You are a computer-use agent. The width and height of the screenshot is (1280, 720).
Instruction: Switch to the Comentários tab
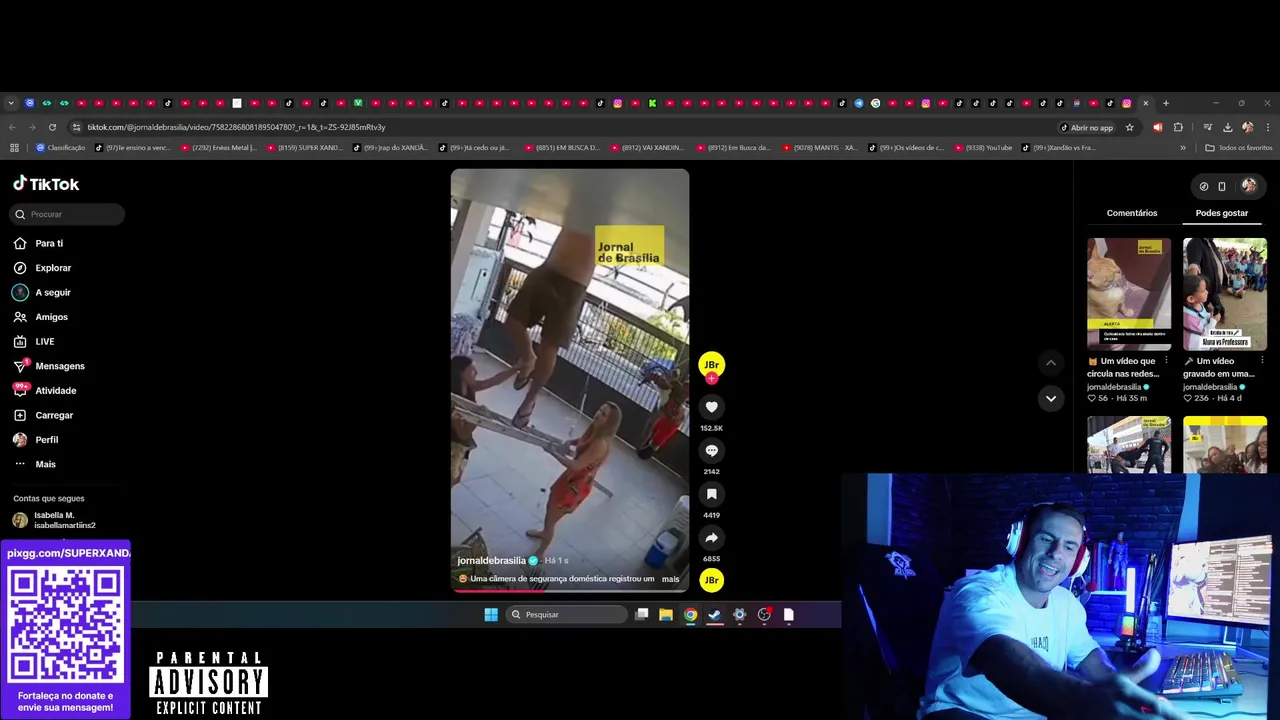point(1132,213)
